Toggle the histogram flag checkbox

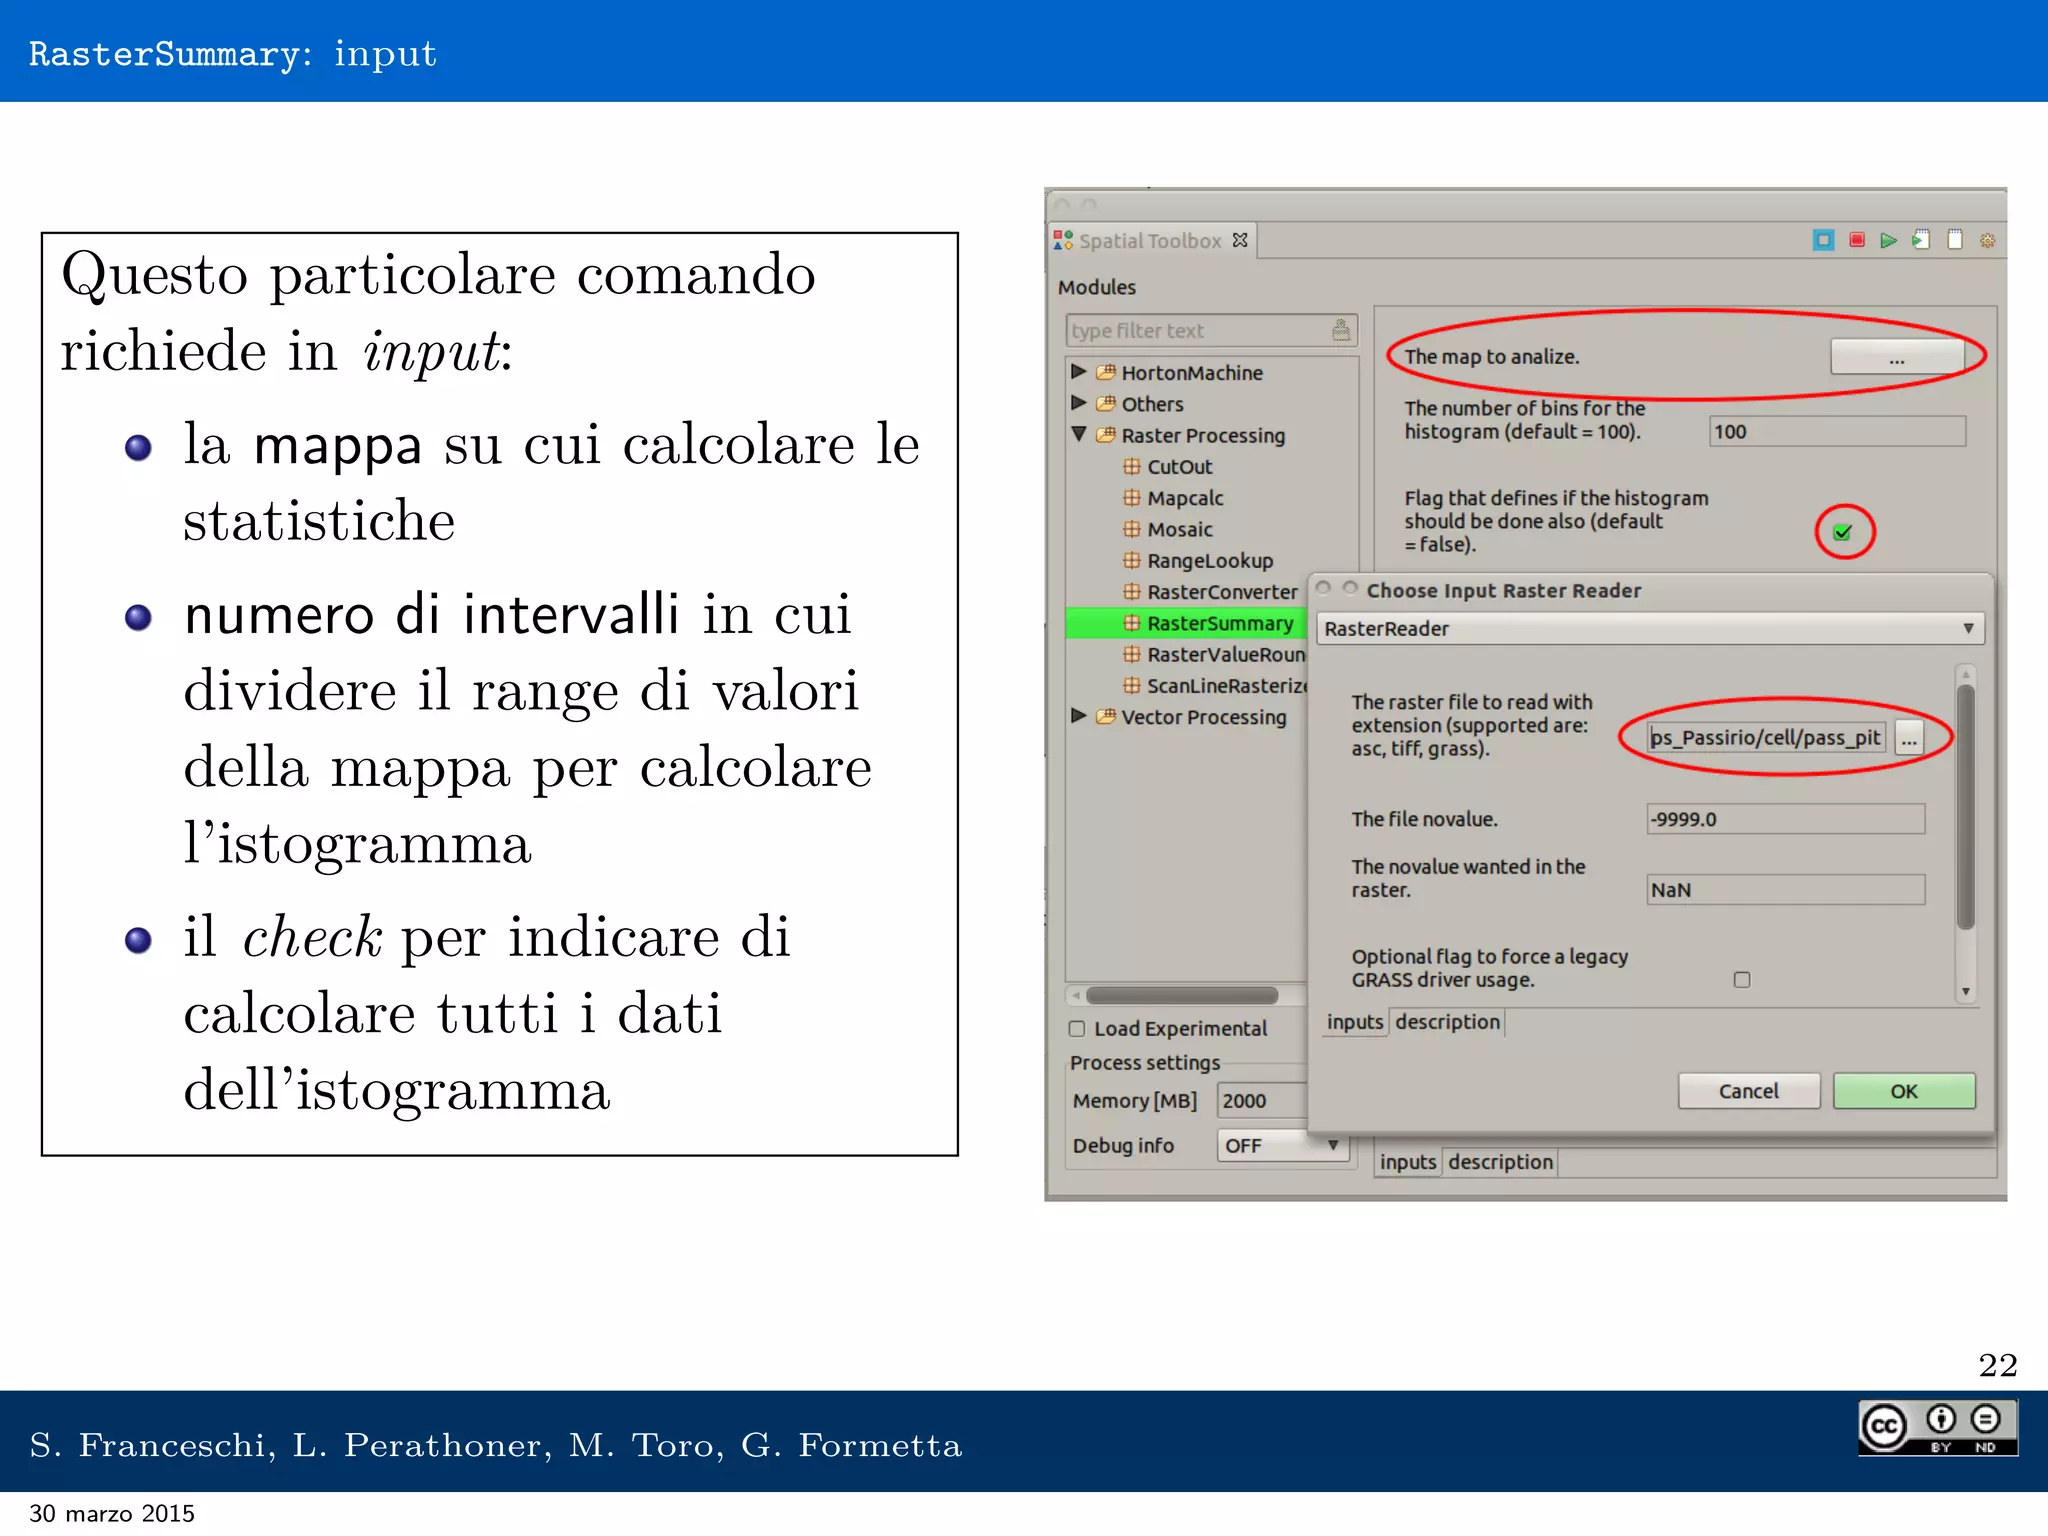[x=1843, y=532]
